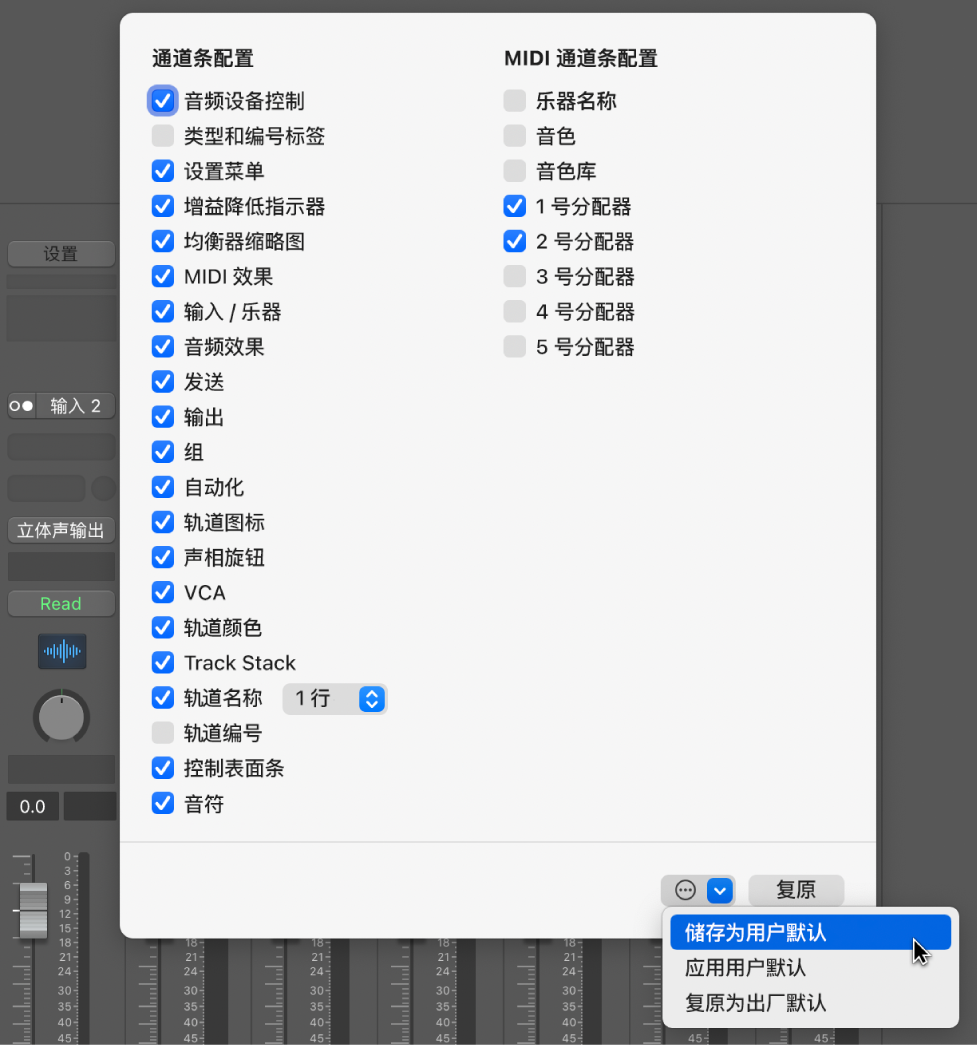Click the stereo input format circles beside 输入 2
This screenshot has height=1045, width=979.
20,405
